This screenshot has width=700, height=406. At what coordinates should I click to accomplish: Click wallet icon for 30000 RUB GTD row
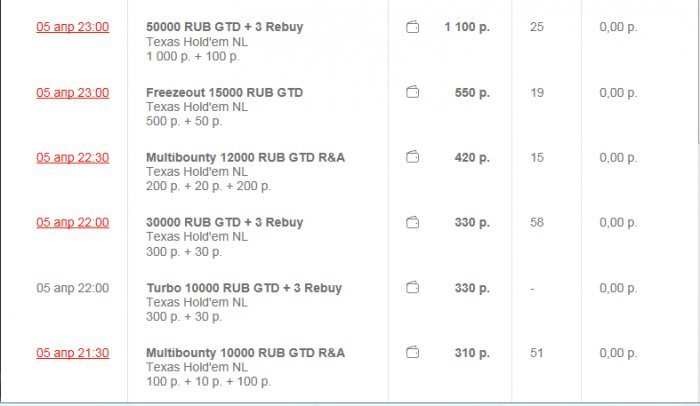[x=412, y=222]
